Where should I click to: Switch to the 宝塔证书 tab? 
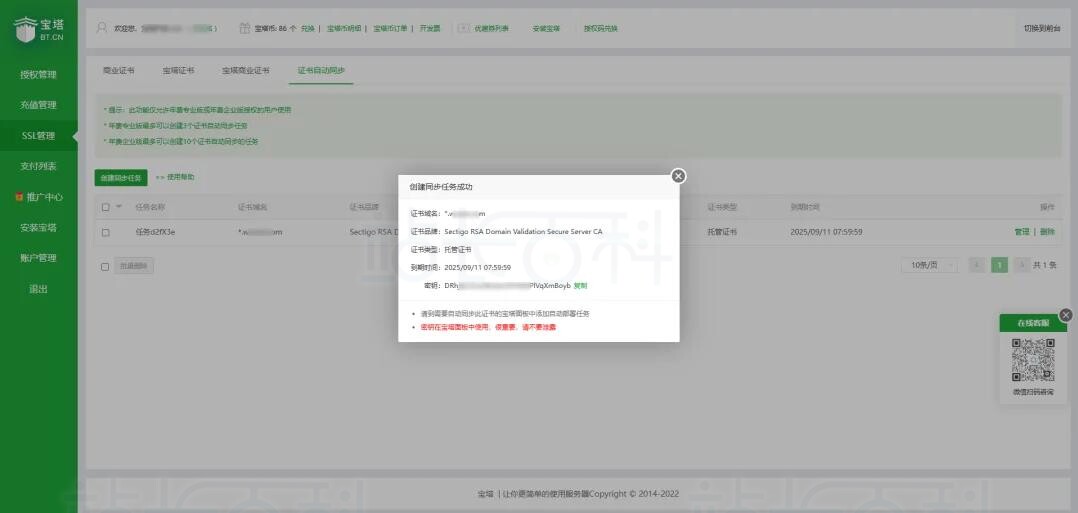[178, 70]
